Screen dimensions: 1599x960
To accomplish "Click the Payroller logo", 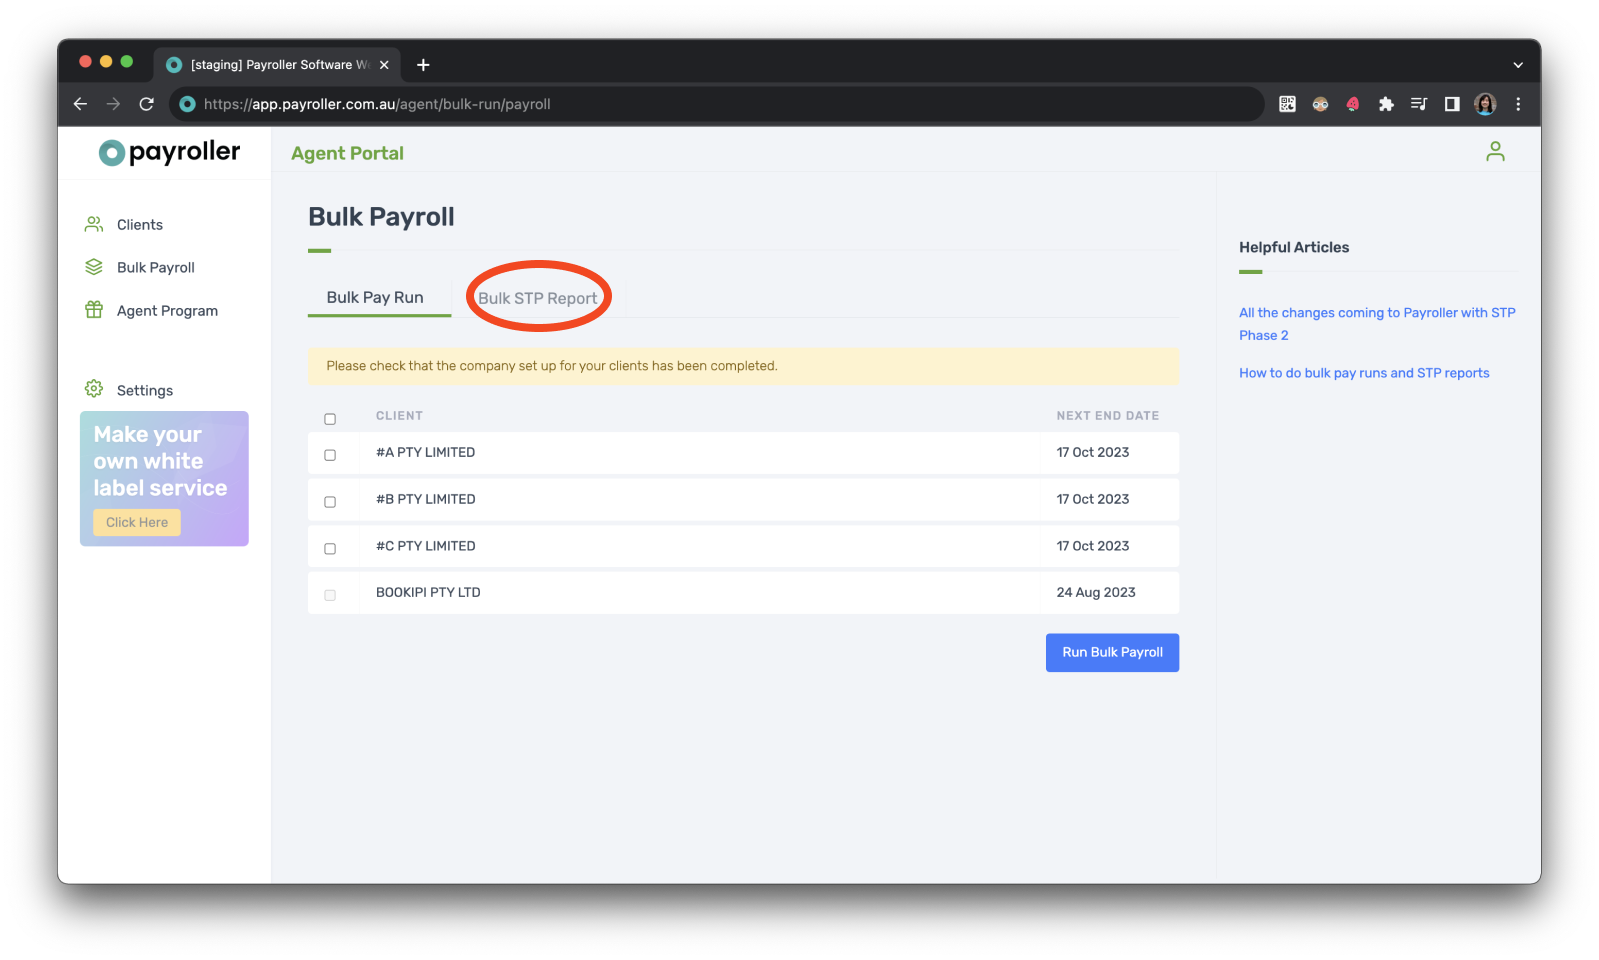I will click(169, 152).
